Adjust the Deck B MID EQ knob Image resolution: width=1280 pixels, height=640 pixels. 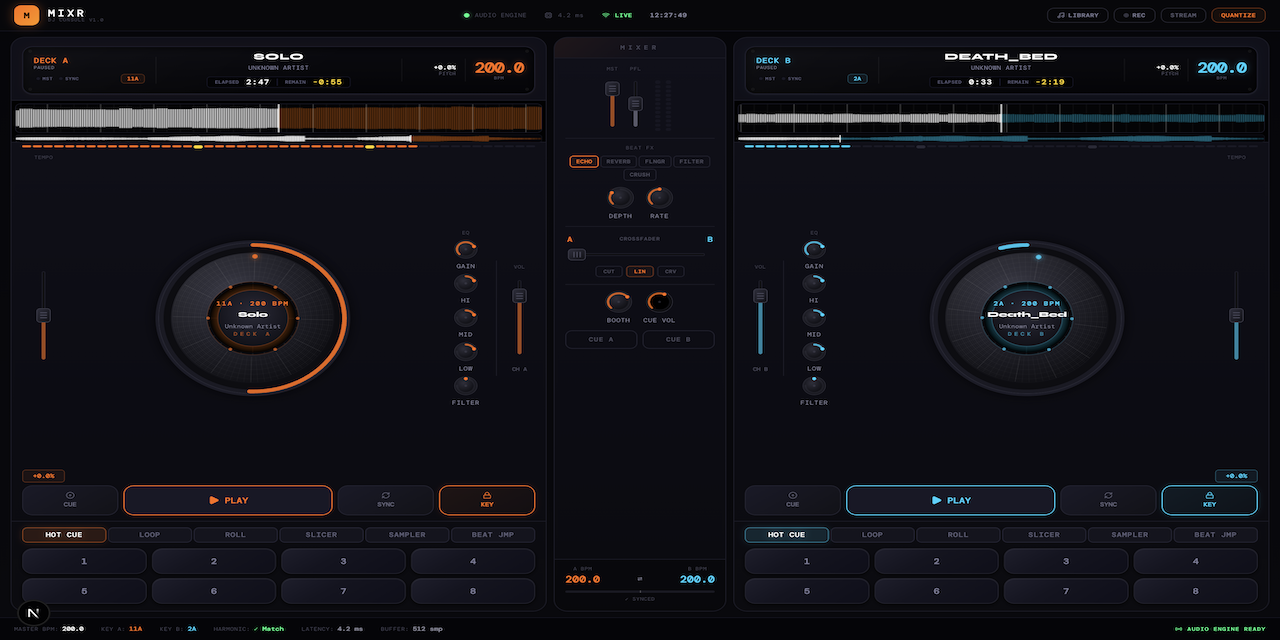pyautogui.click(x=814, y=317)
